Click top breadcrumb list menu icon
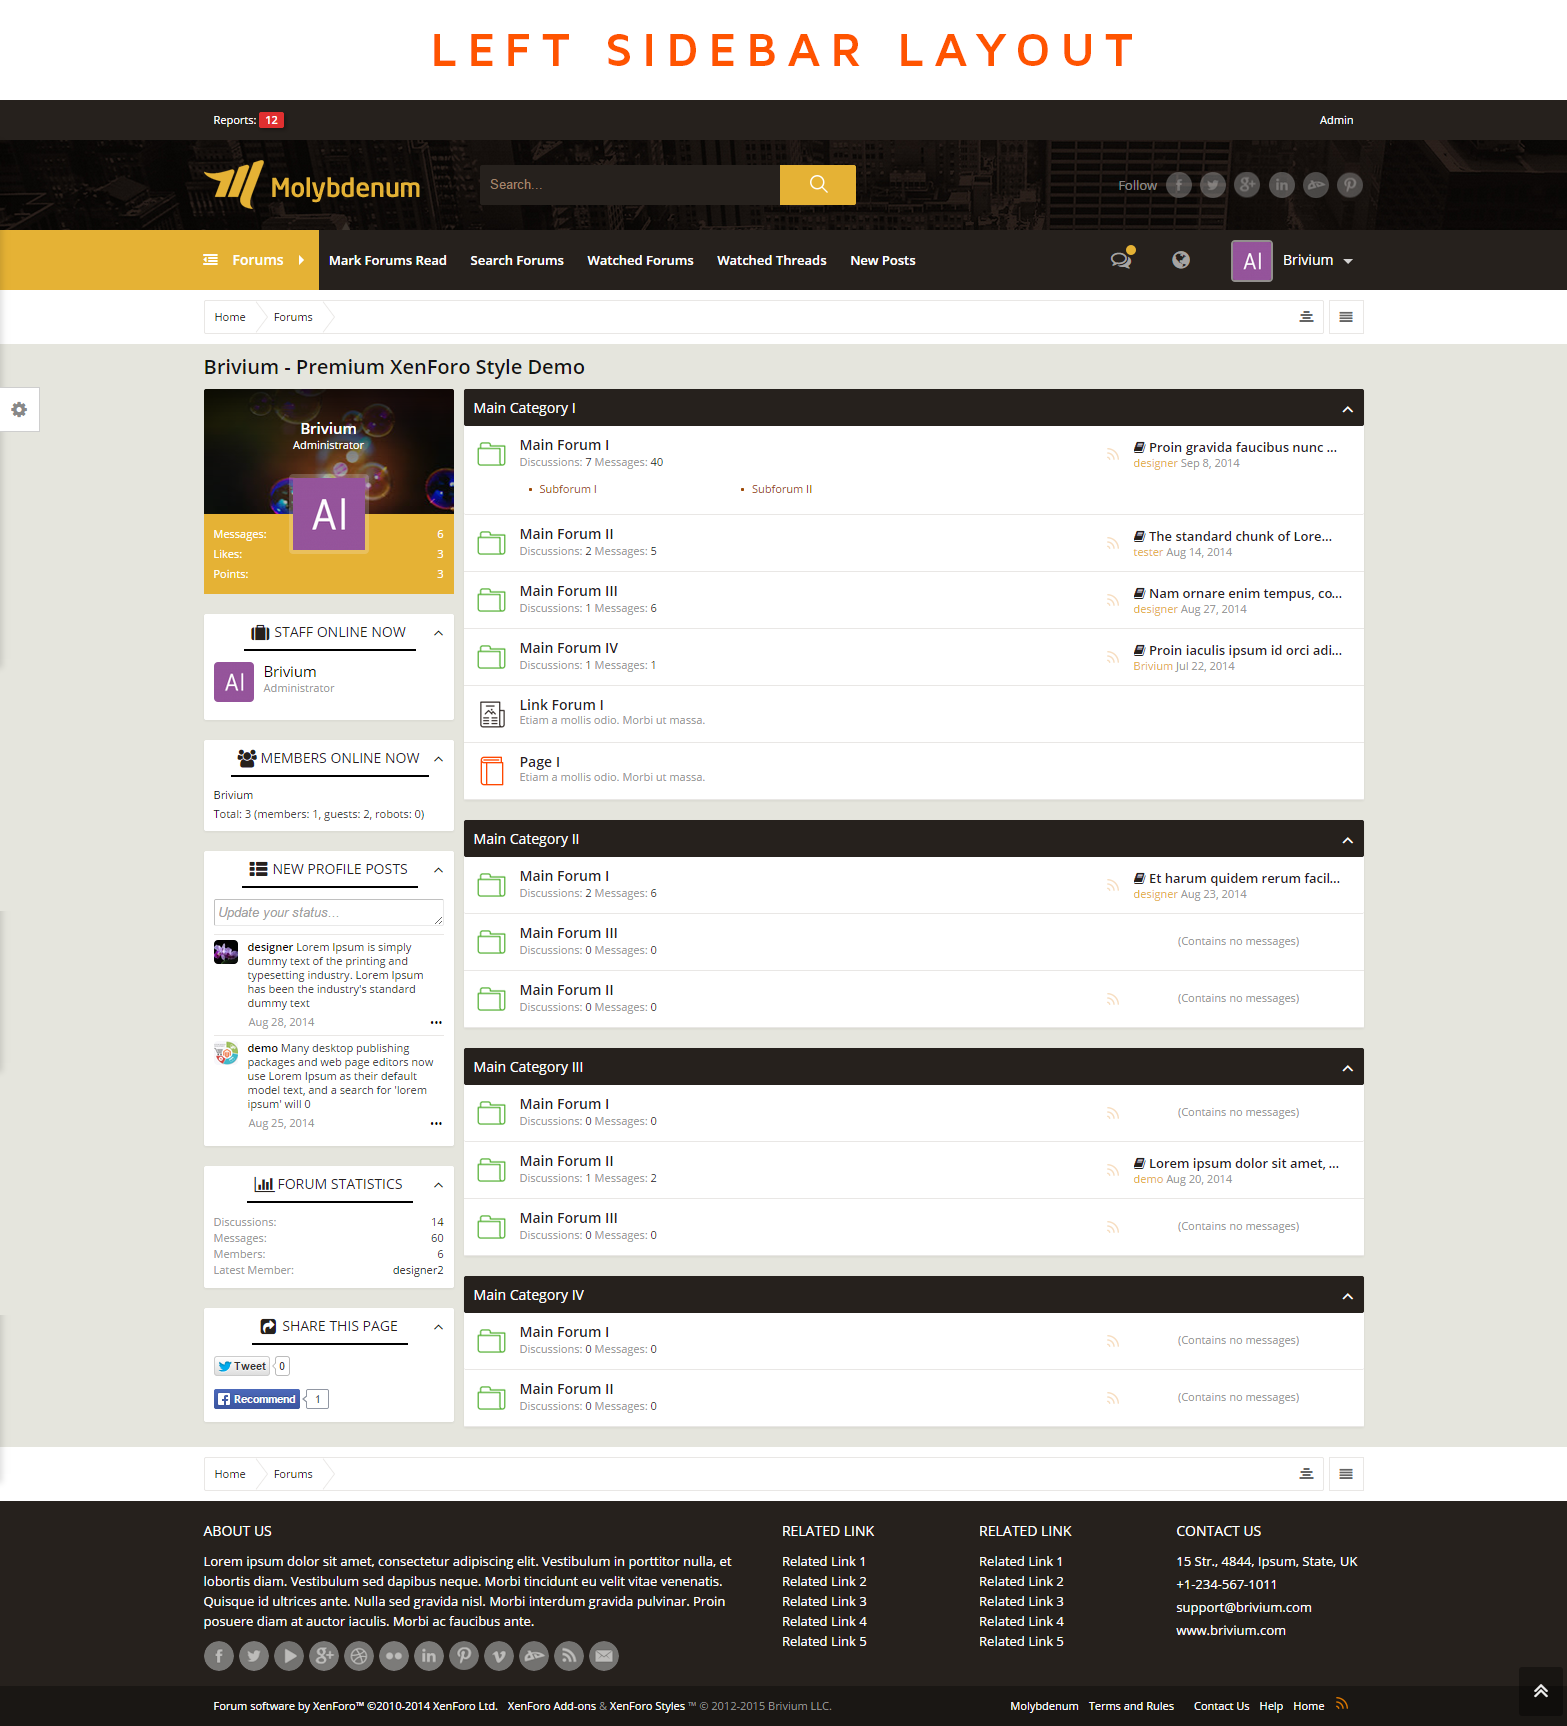Screen dimensions: 1567x1726 (x=1346, y=317)
